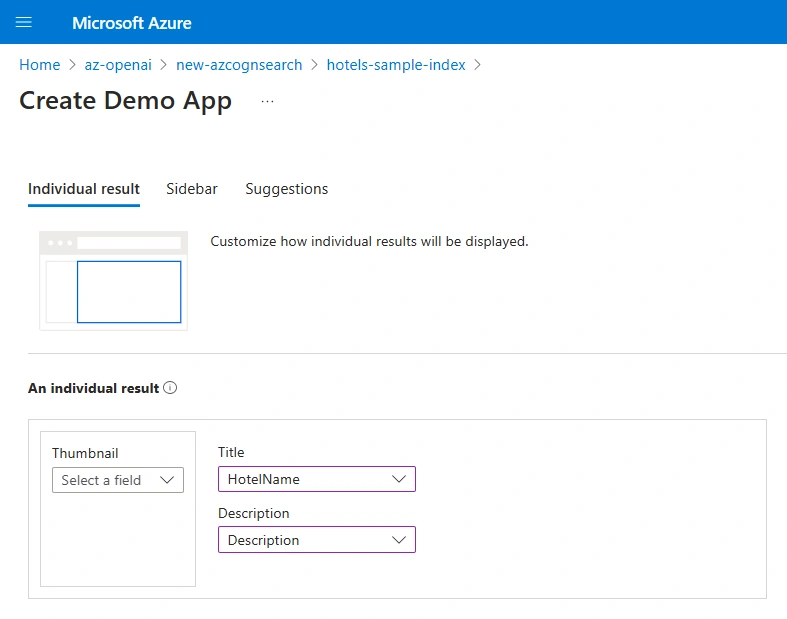Click the Create Demo App heading
This screenshot has width=787, height=619.
(125, 100)
